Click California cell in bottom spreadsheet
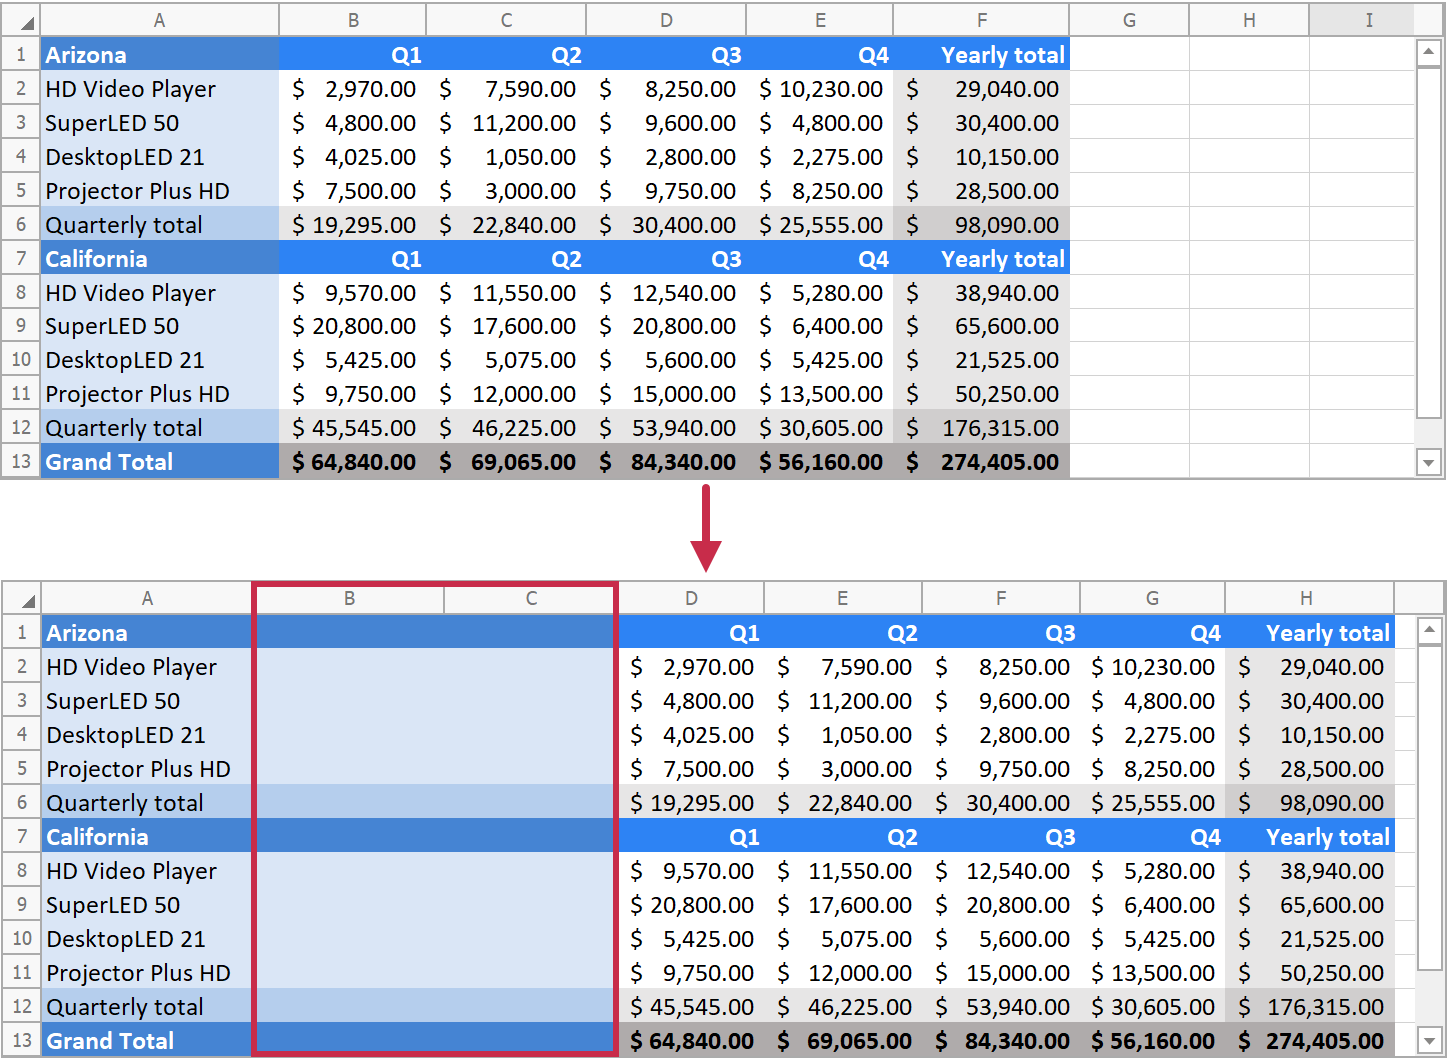1448x1060 pixels. 147,837
